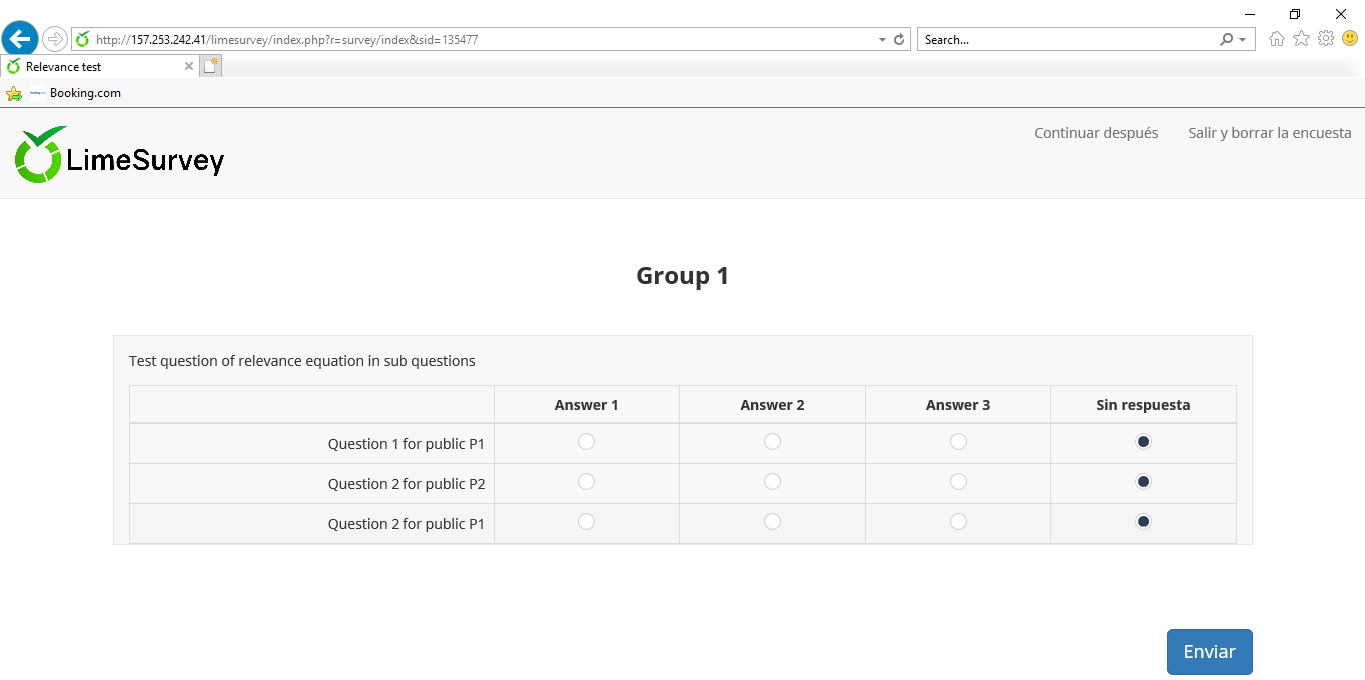Viewport: 1365px width, 680px height.
Task: Open the browser Home icon
Action: click(x=1277, y=39)
